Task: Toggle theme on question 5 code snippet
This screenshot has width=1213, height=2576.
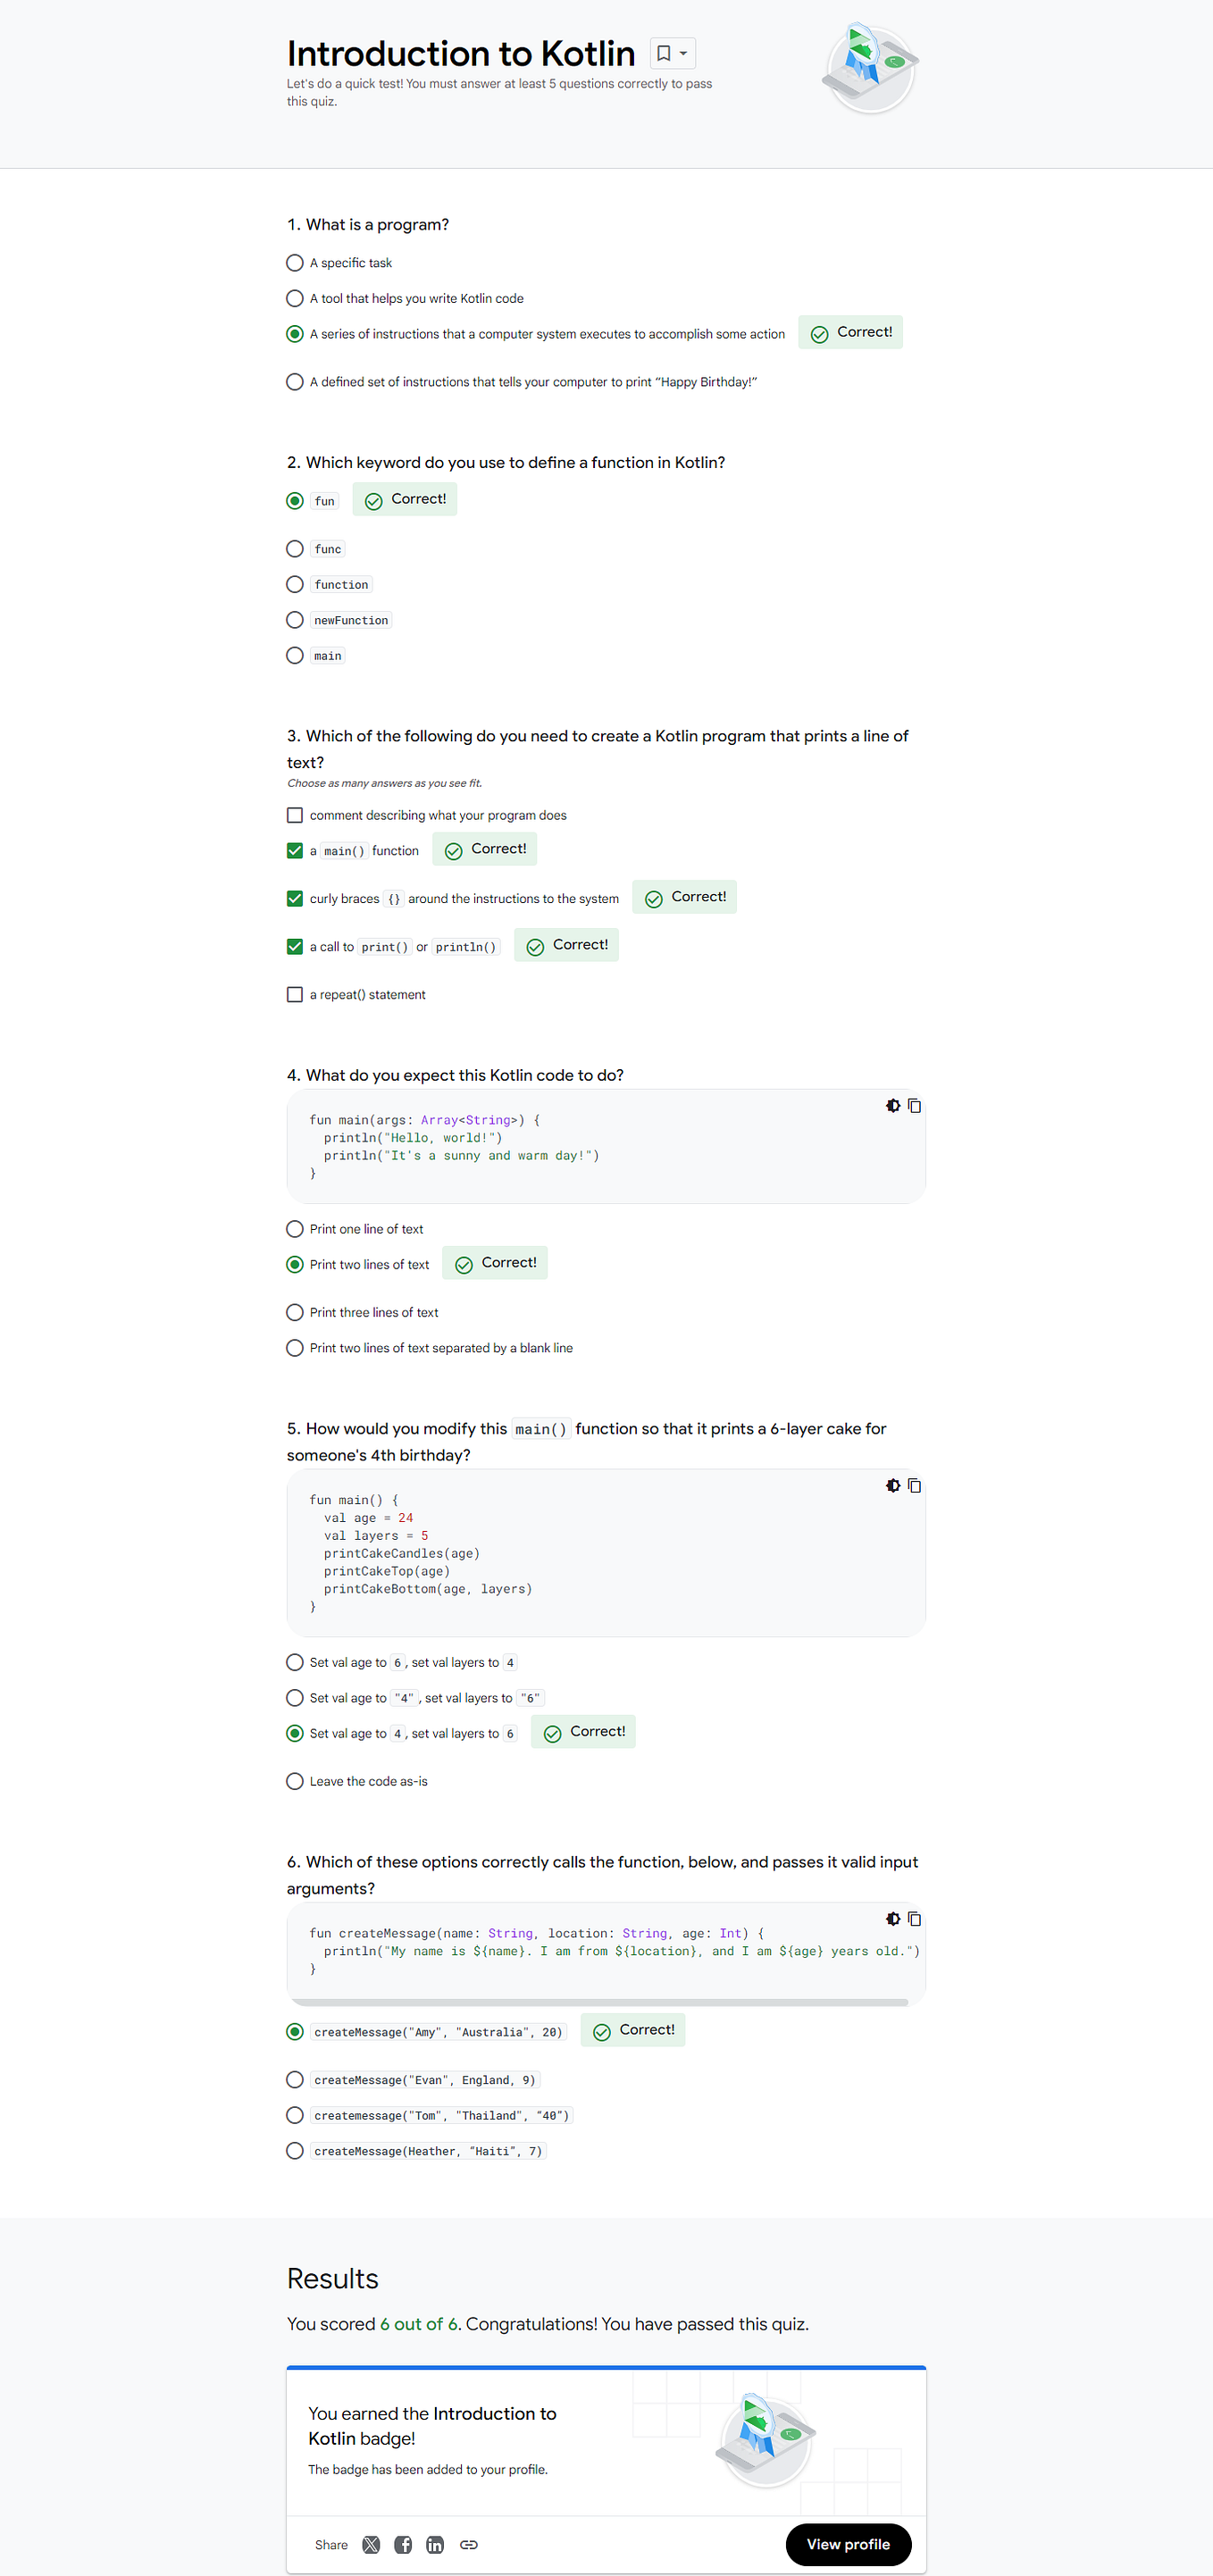Action: (x=893, y=1486)
